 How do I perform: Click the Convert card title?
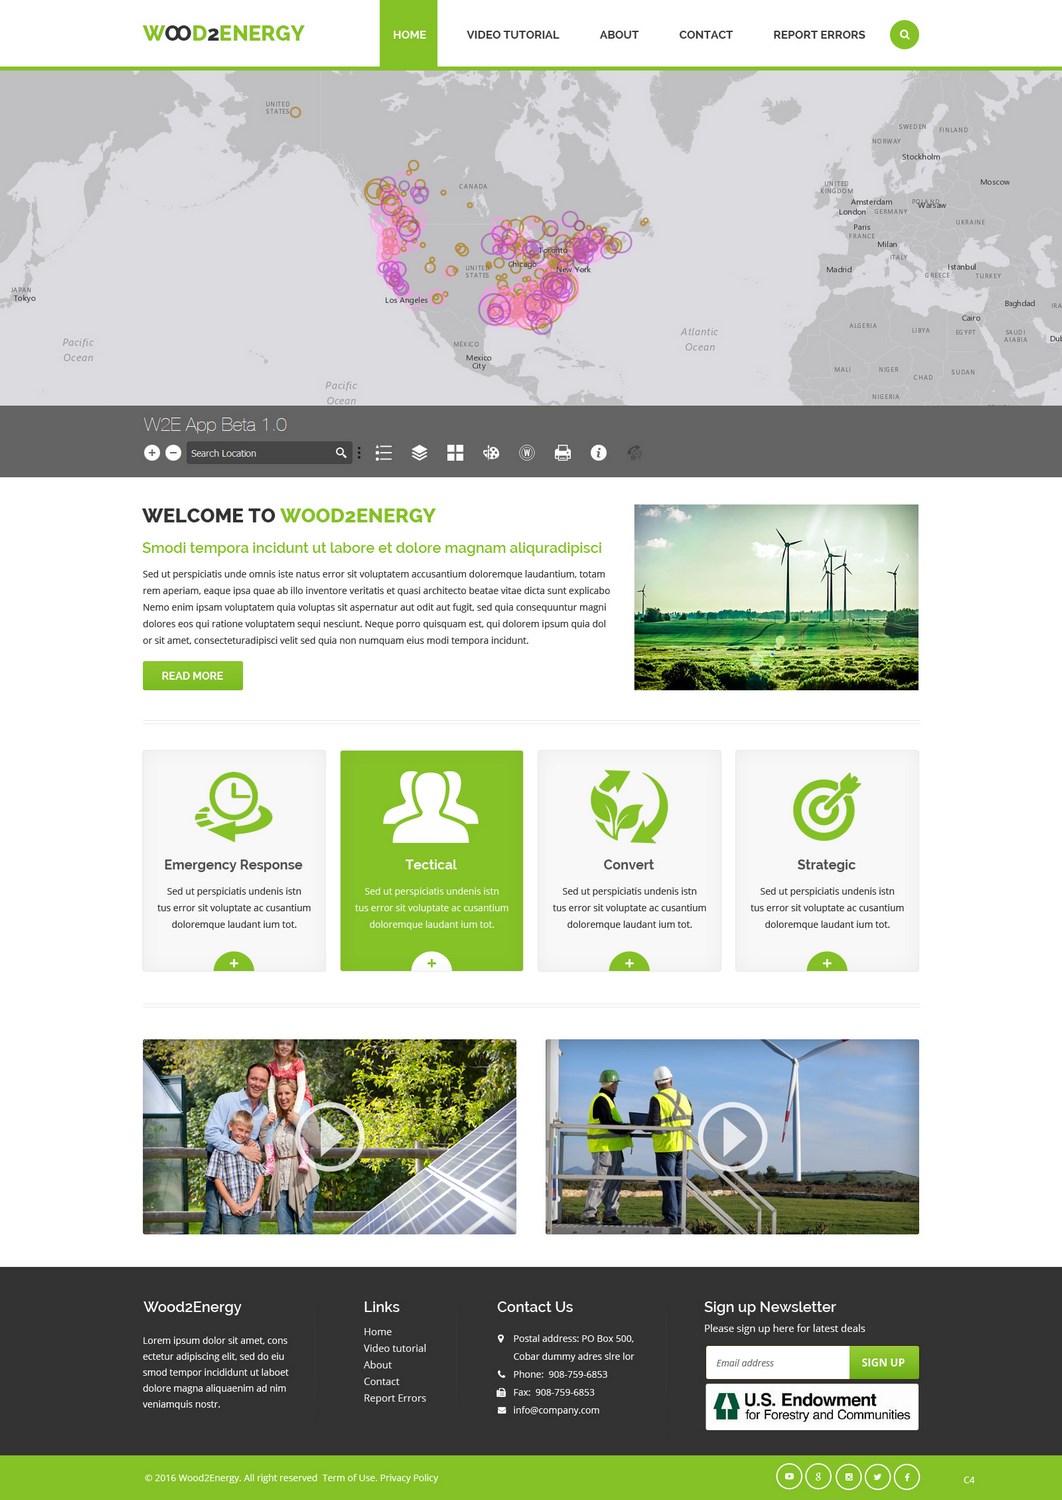(x=629, y=865)
